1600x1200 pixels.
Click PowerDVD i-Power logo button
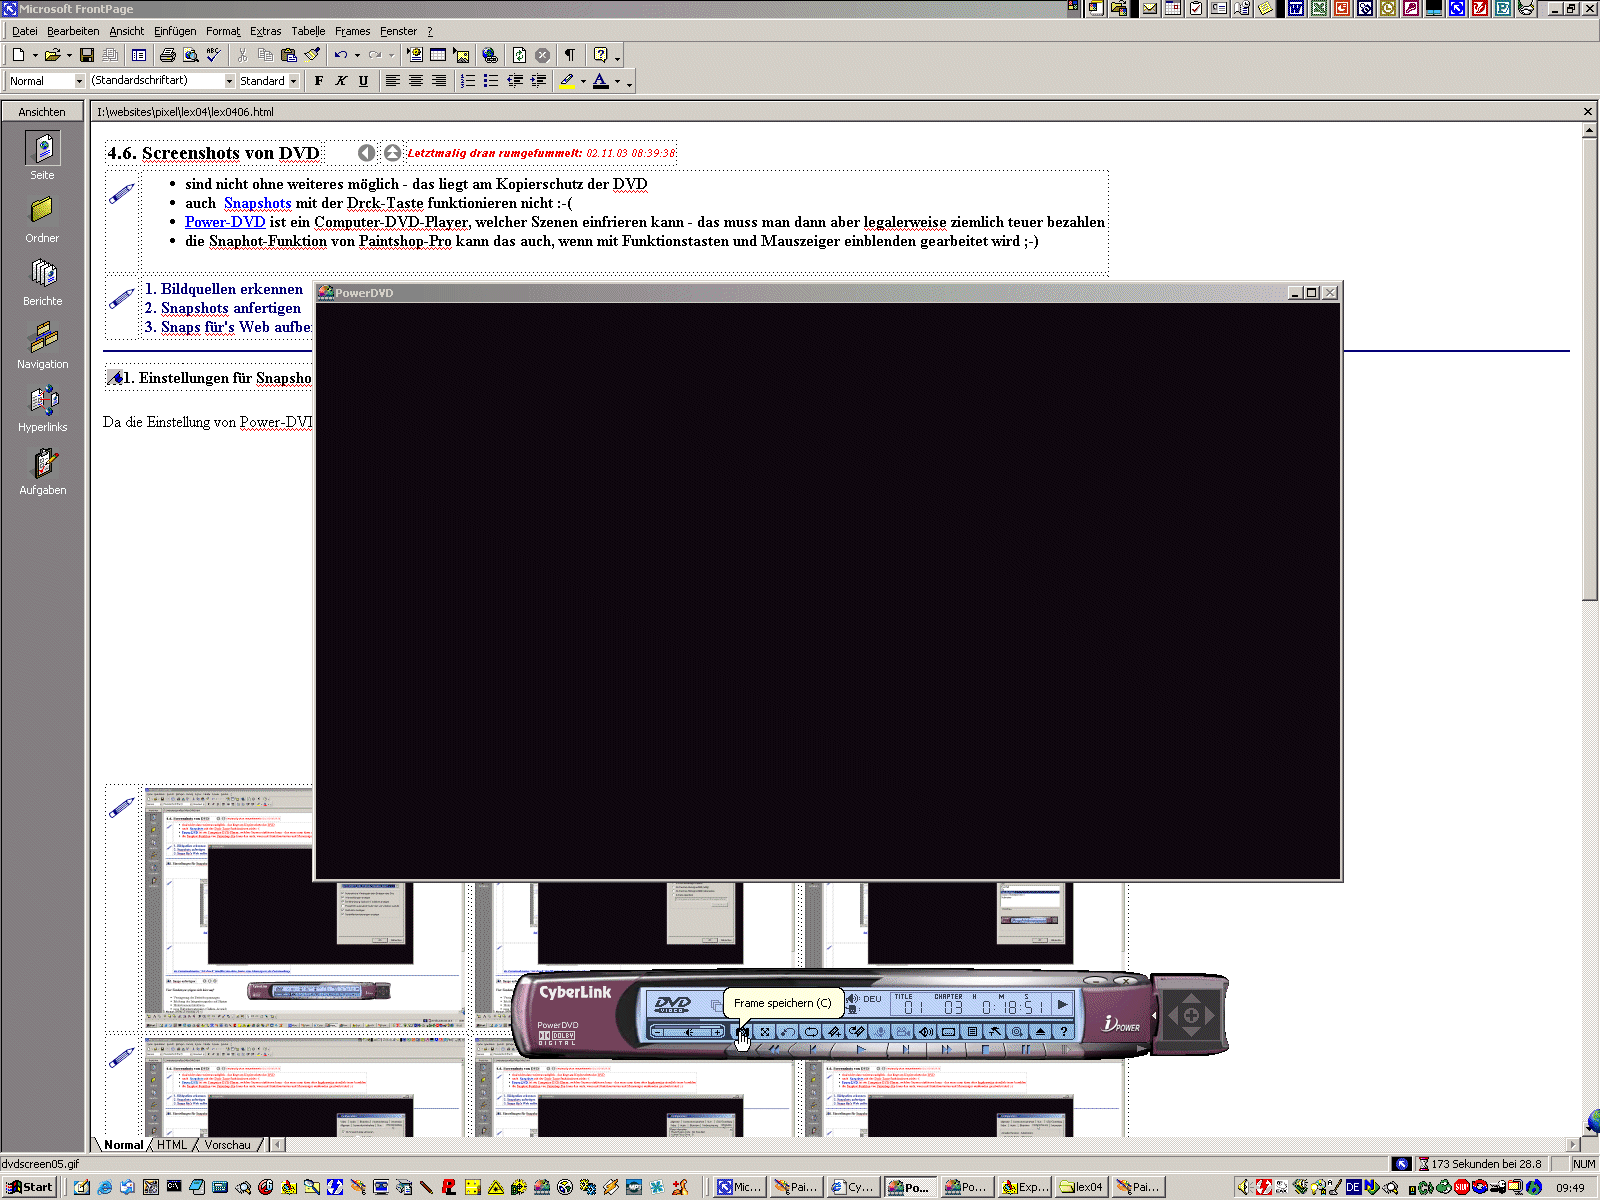pyautogui.click(x=1122, y=1023)
